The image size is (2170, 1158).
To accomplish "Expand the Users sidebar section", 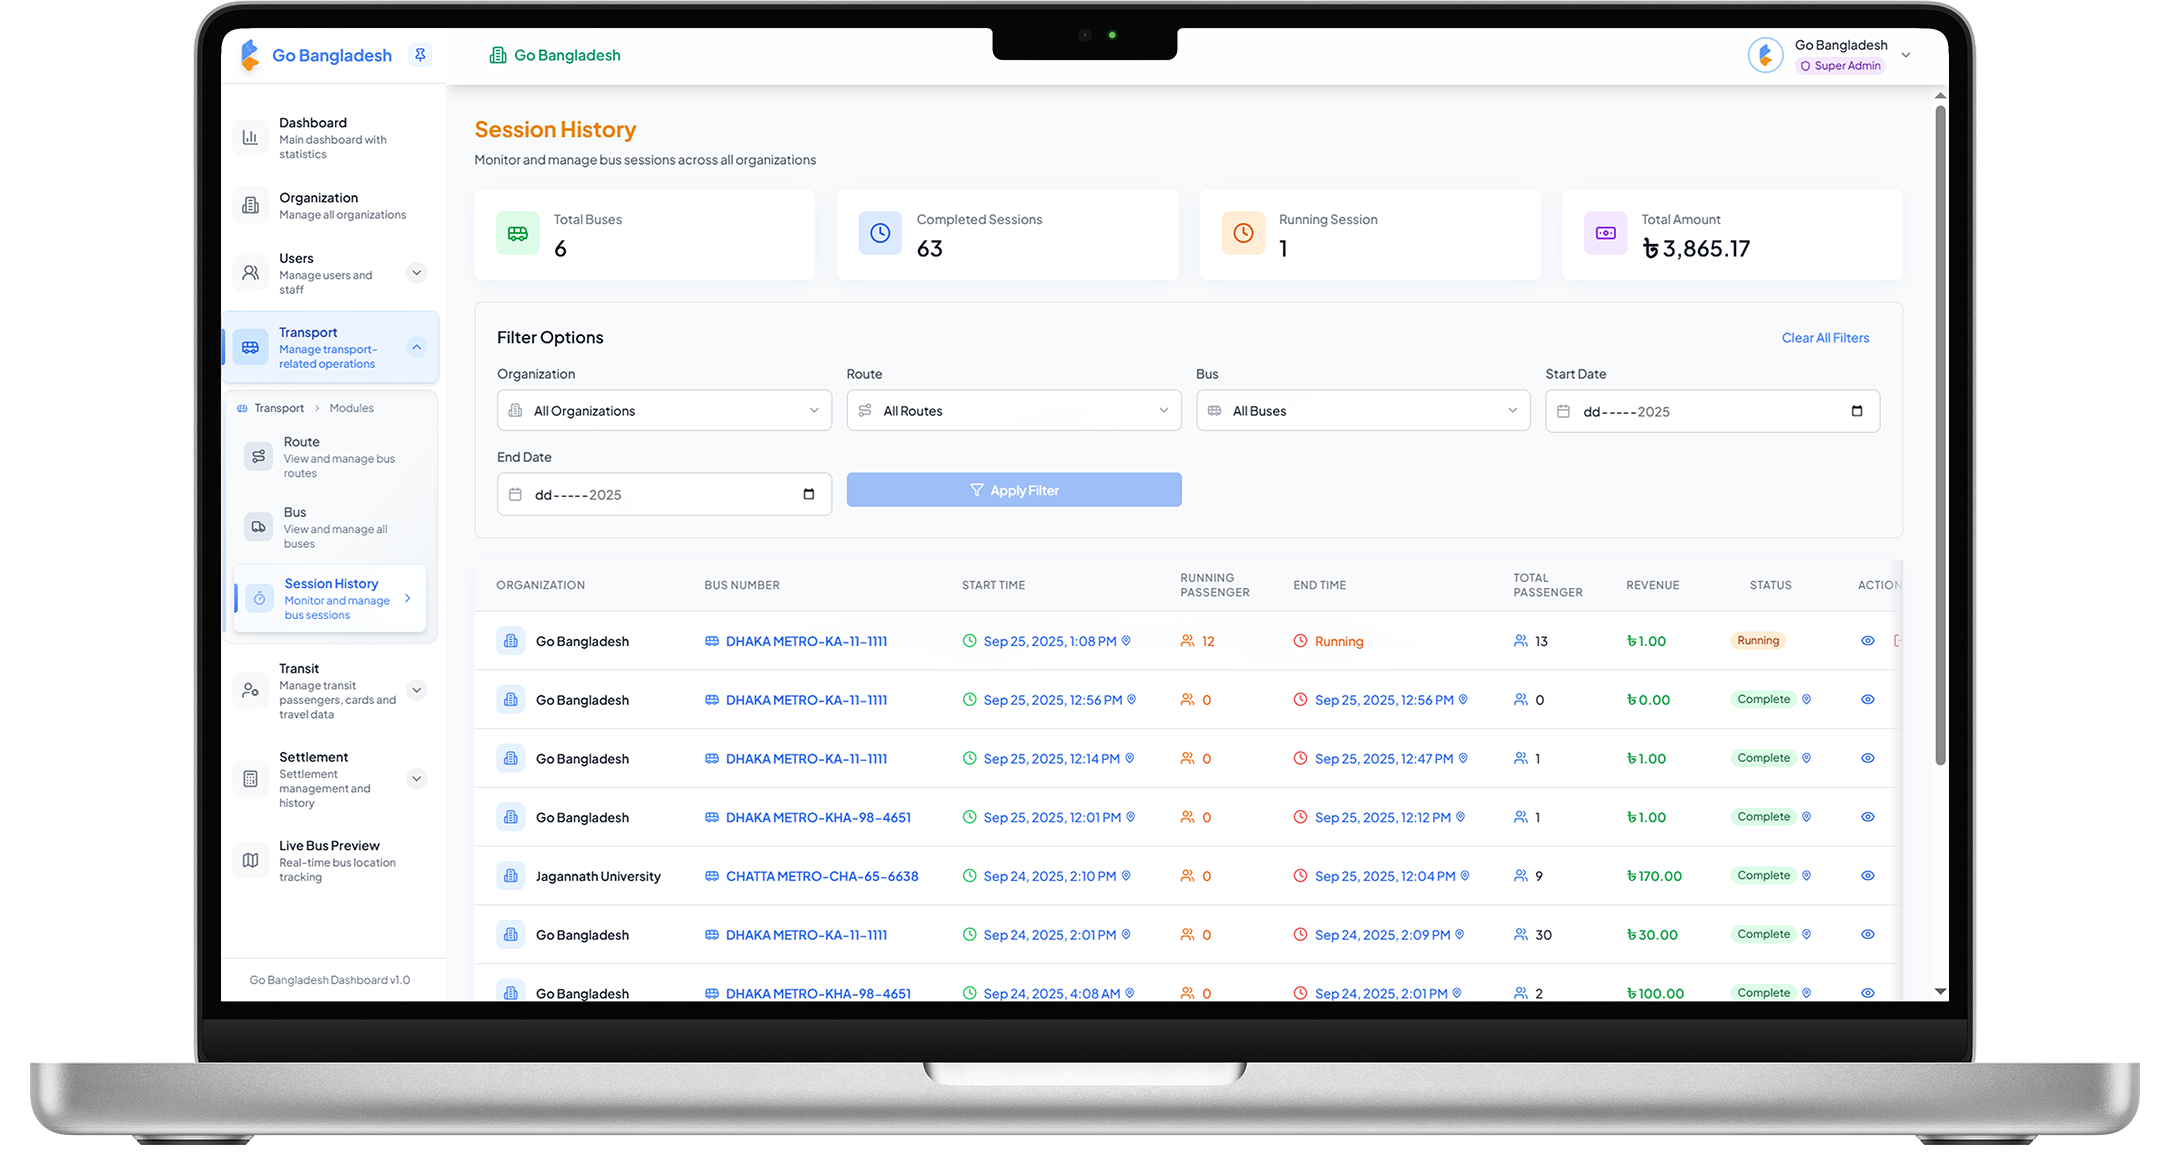I will [417, 273].
